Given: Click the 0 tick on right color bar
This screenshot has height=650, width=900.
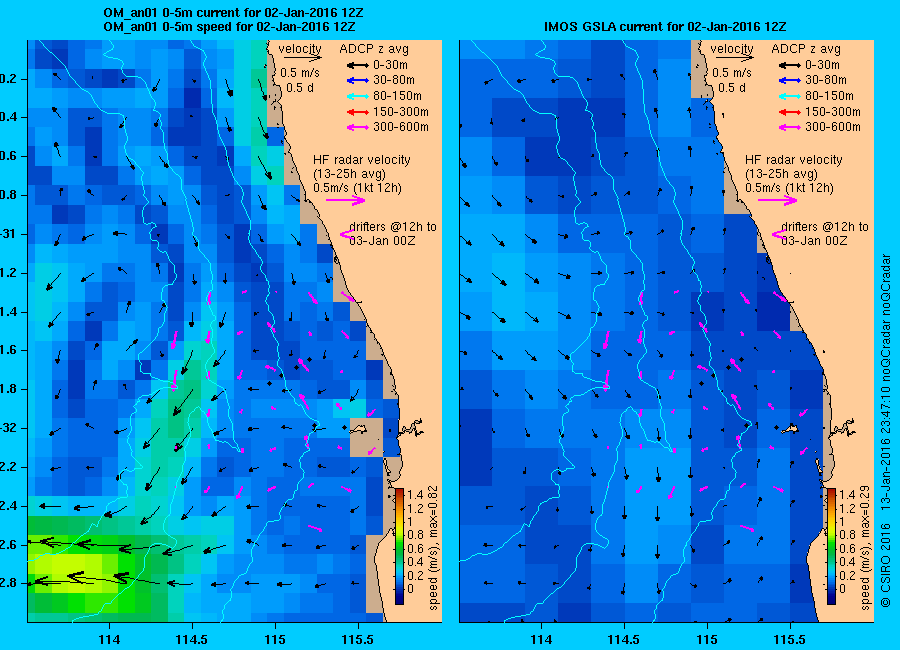Looking at the screenshot, I should 842,589.
